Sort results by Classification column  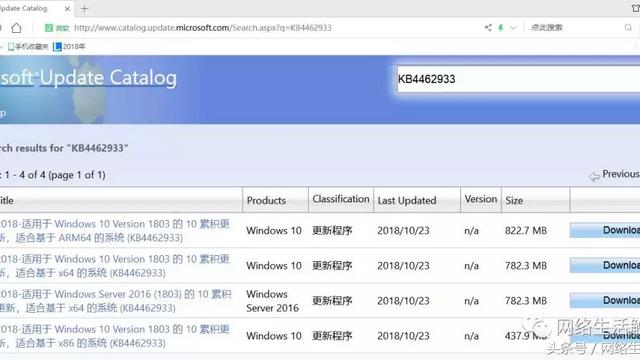341,199
